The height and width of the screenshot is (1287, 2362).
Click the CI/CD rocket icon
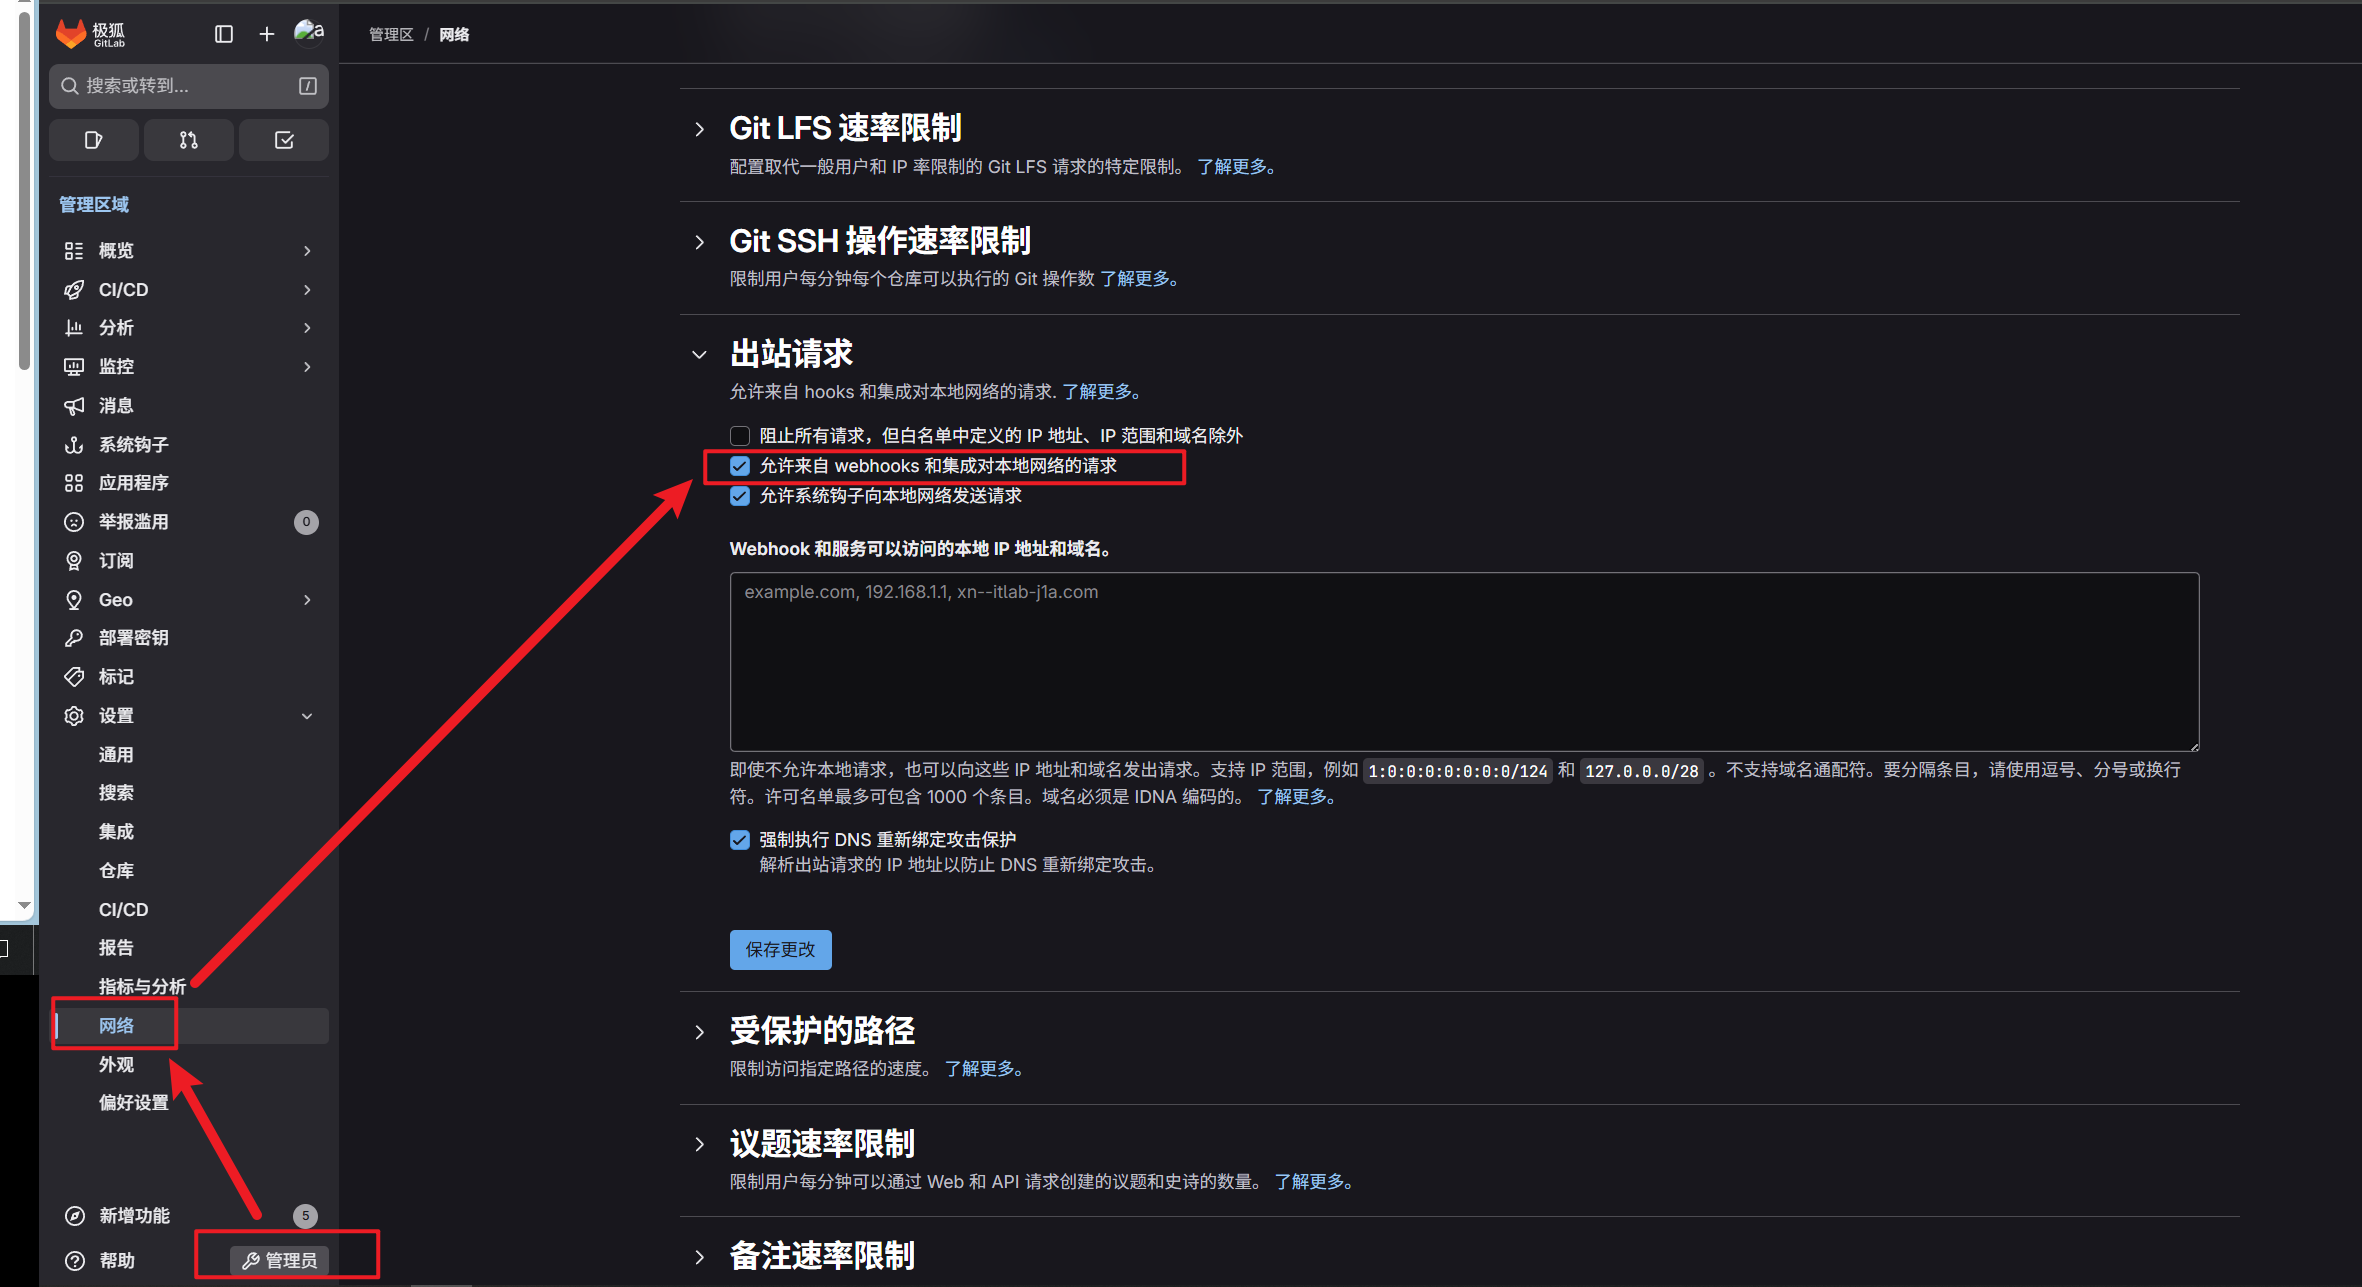pos(74,289)
